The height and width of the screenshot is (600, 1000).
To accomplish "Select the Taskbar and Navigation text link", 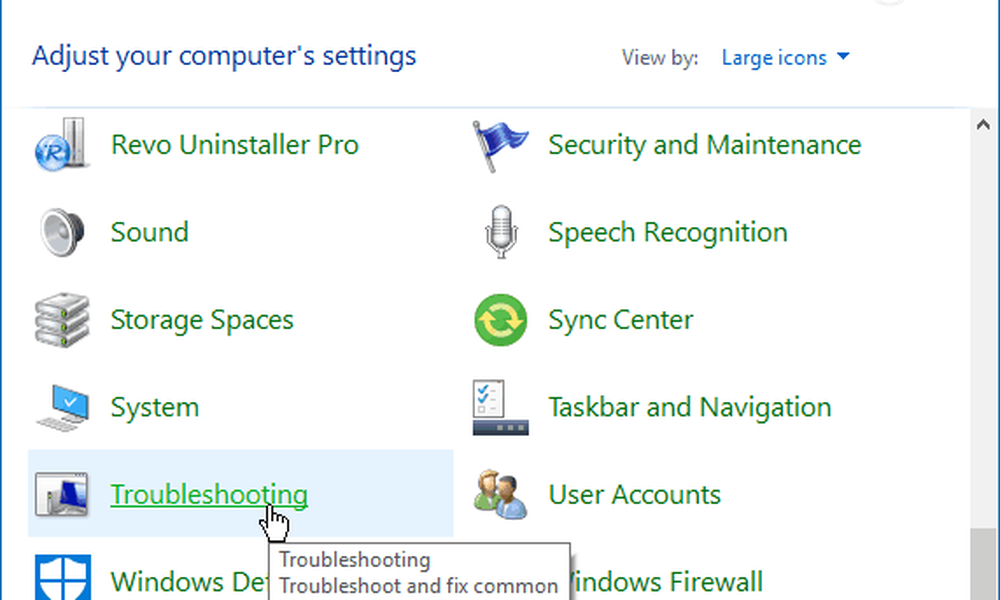I will pyautogui.click(x=689, y=408).
